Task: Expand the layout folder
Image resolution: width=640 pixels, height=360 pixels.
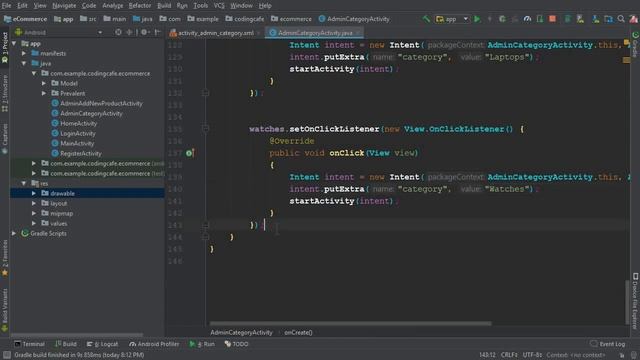Action: tap(34, 203)
